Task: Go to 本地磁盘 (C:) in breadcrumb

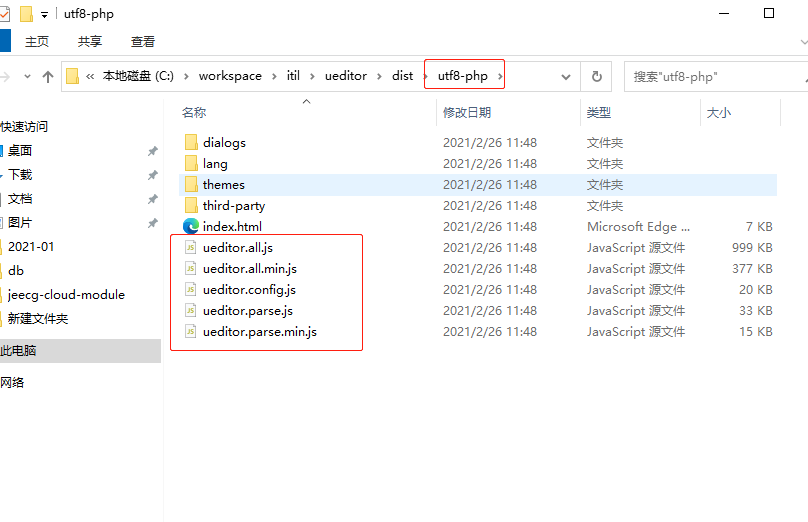Action: click(x=138, y=76)
